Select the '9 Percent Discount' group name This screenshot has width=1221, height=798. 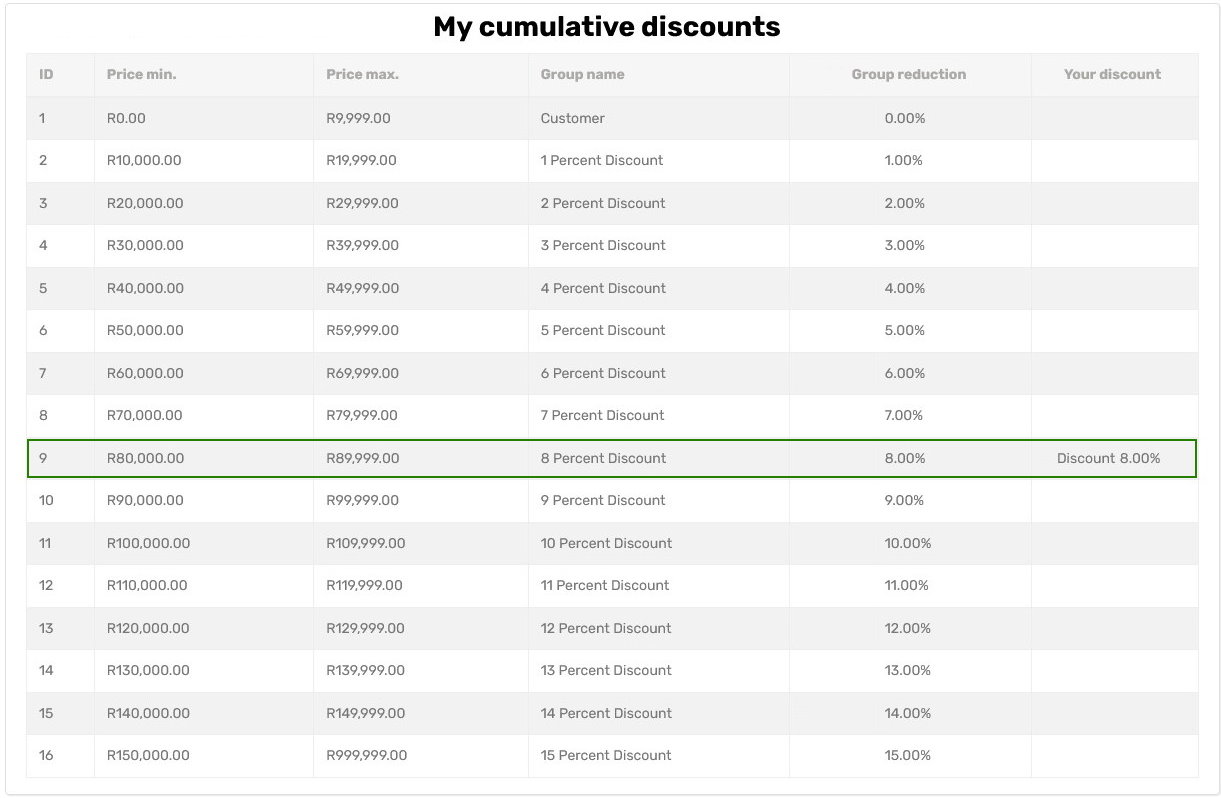[603, 500]
